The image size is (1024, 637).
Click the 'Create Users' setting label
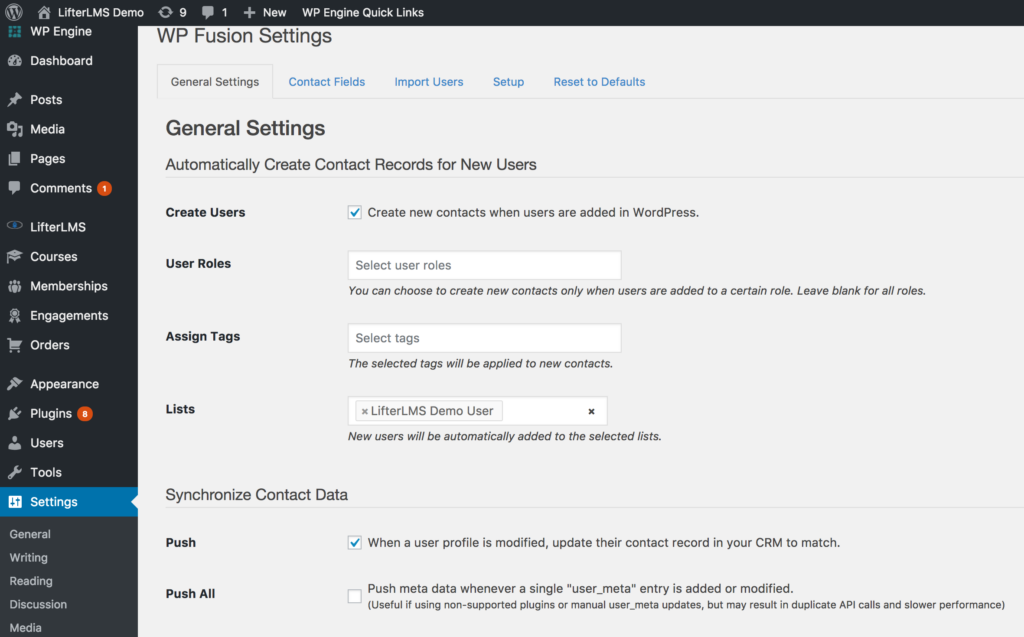(x=205, y=212)
